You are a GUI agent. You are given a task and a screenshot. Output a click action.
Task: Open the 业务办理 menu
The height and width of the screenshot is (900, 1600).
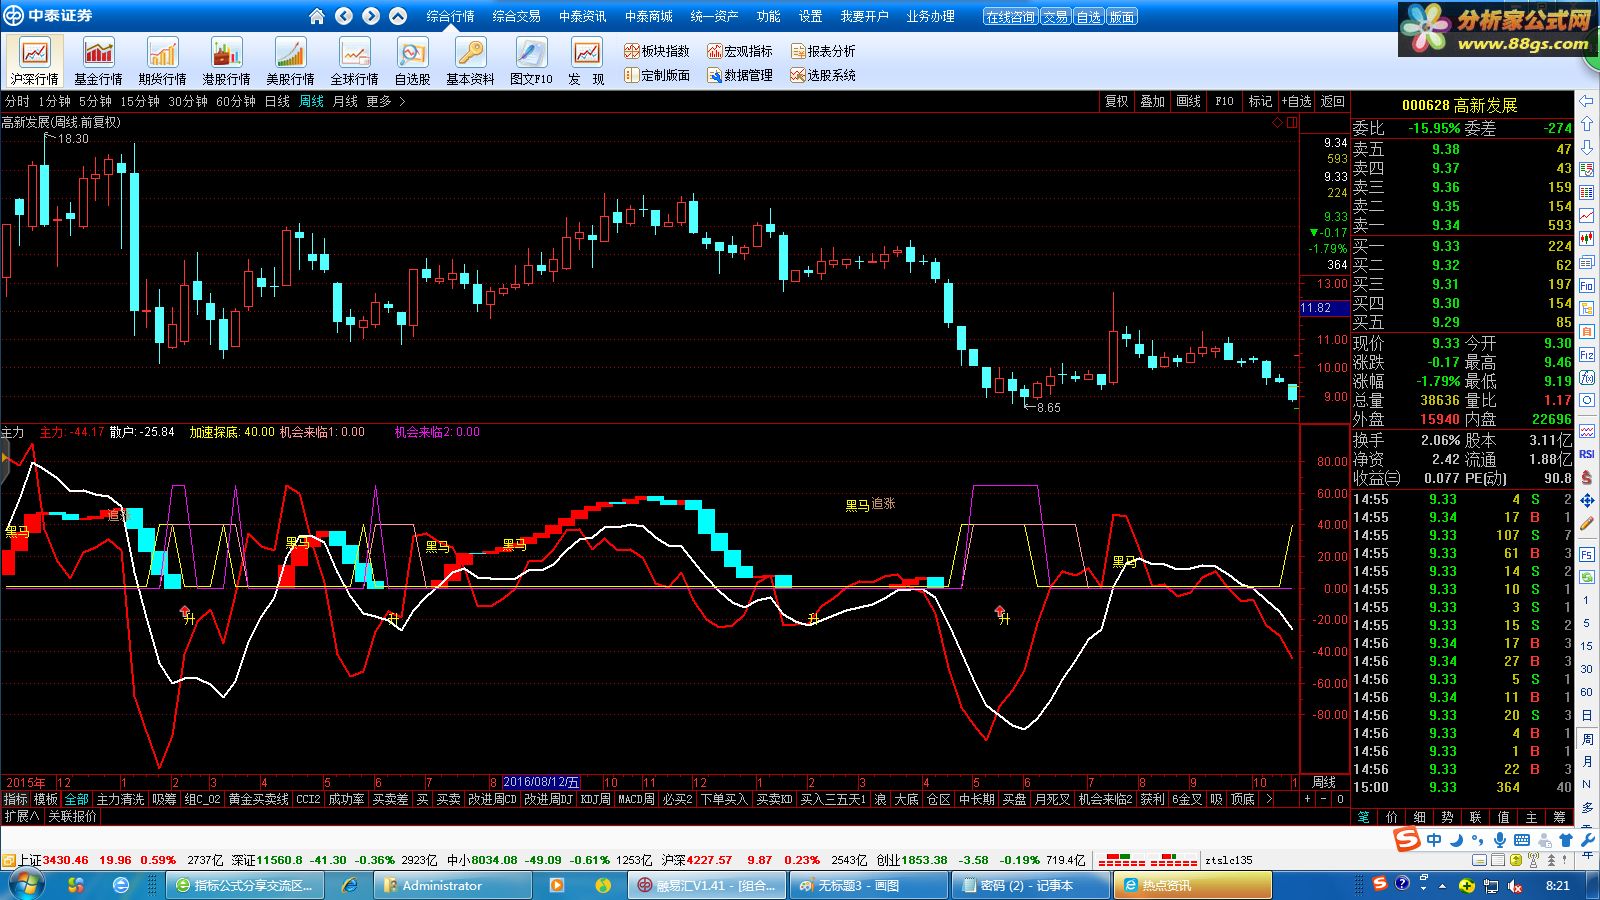(x=930, y=16)
